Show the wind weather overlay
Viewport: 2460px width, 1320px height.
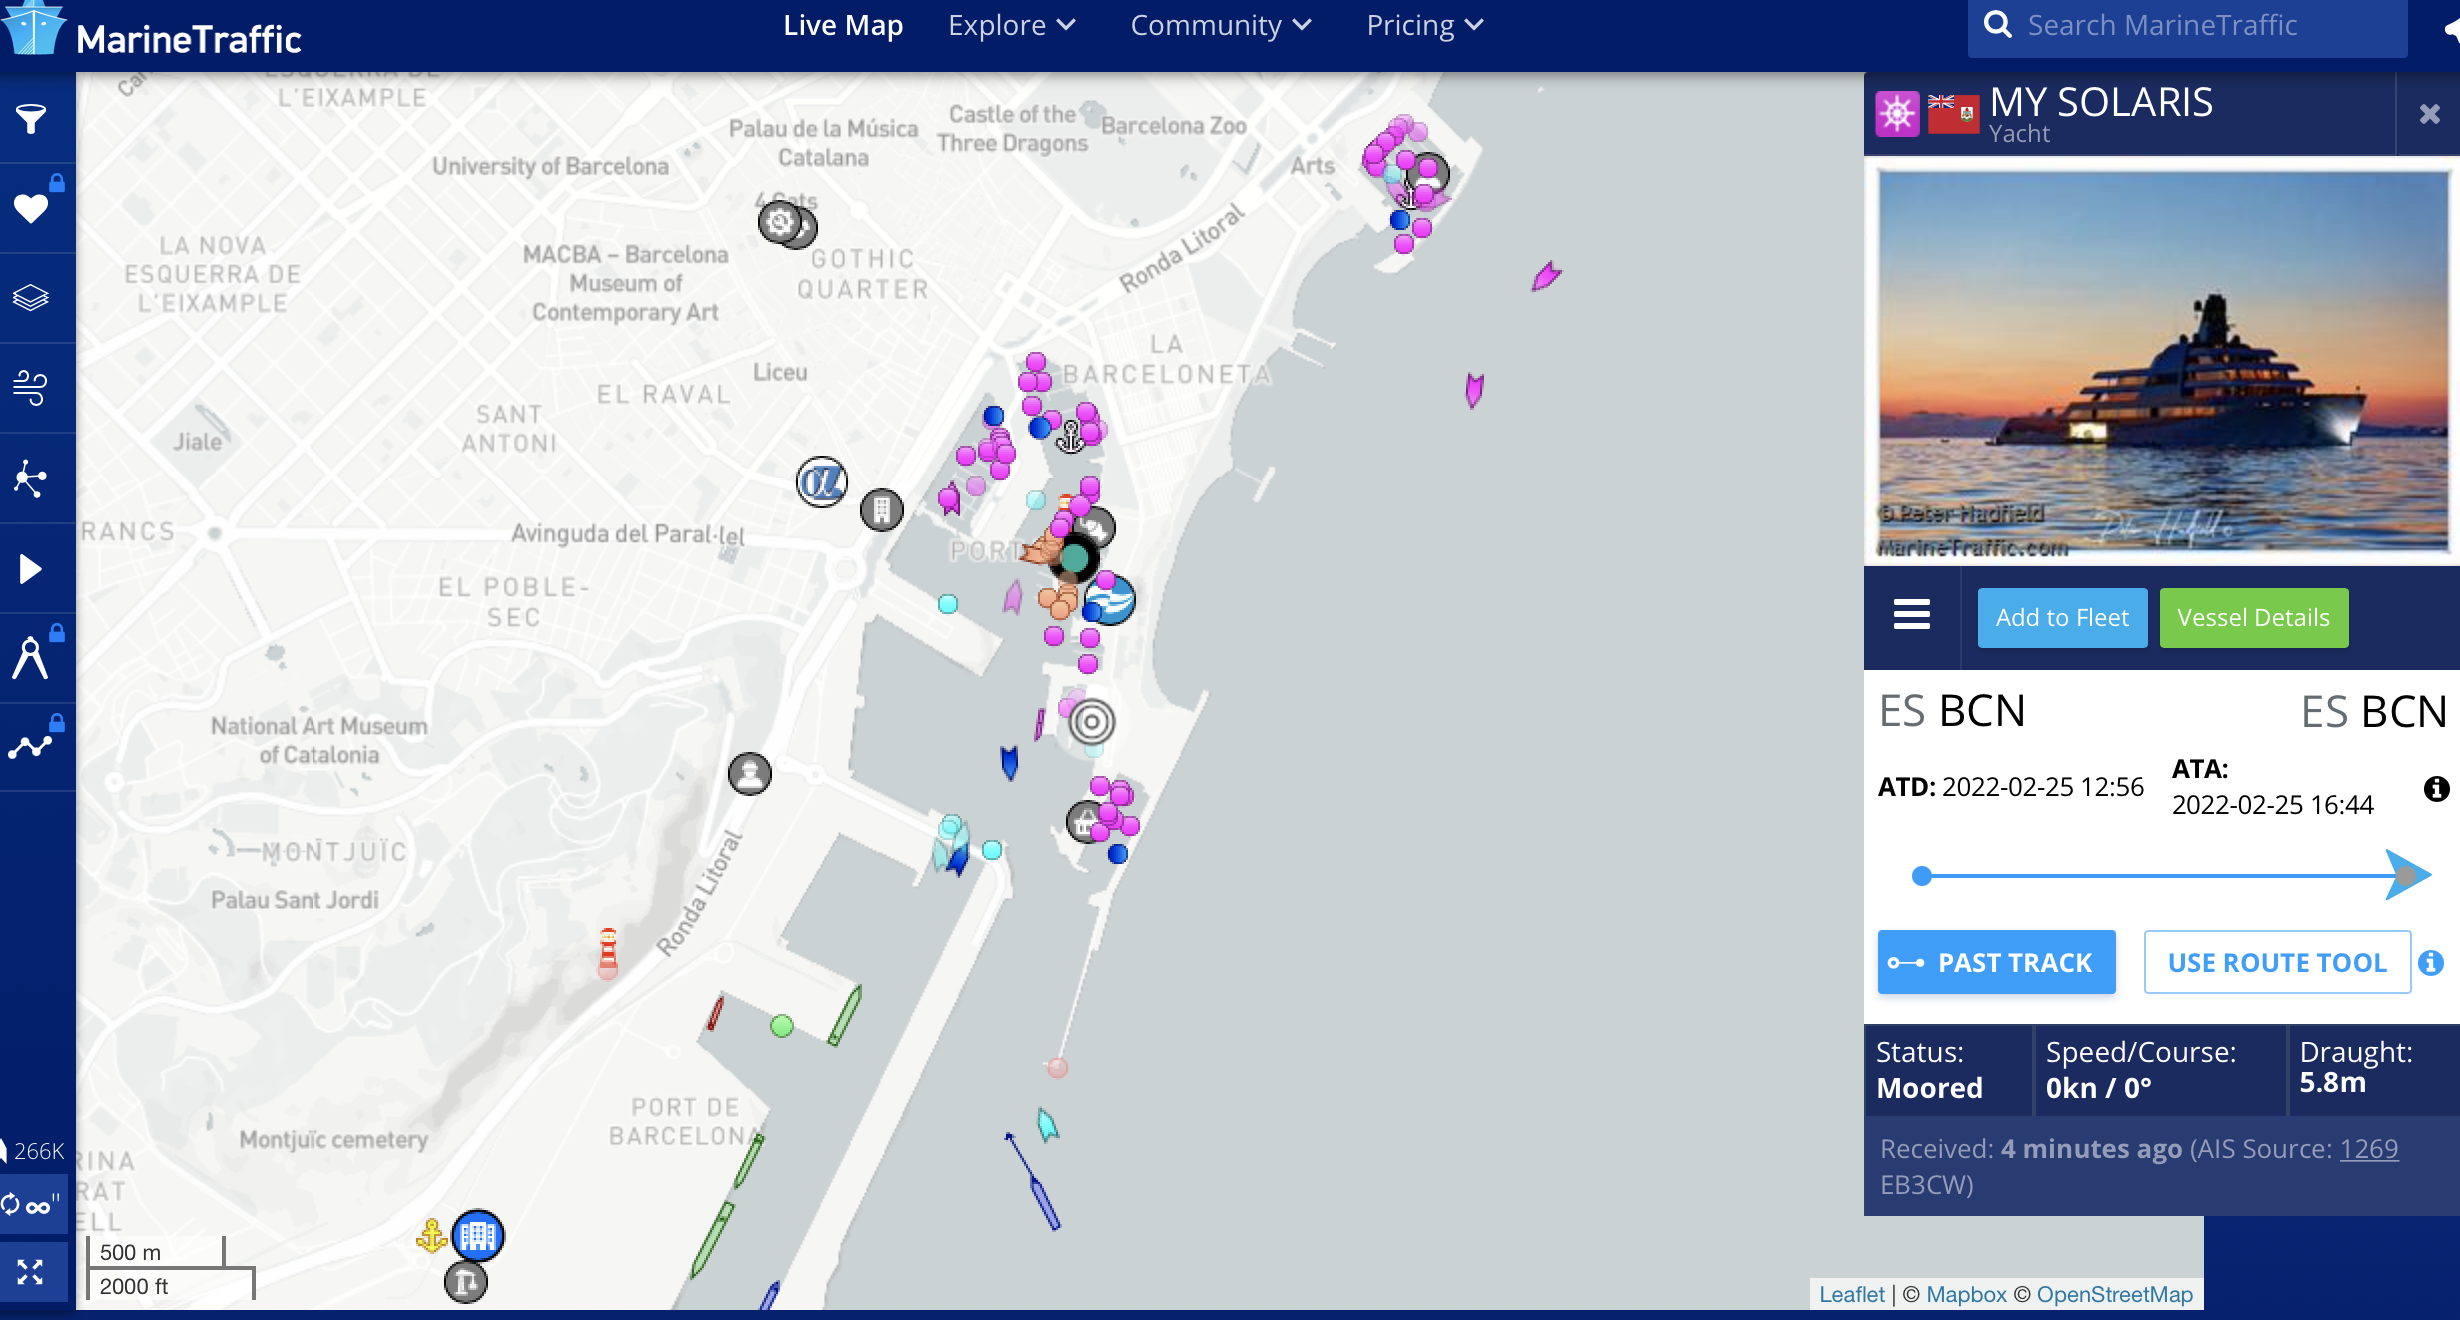(31, 388)
